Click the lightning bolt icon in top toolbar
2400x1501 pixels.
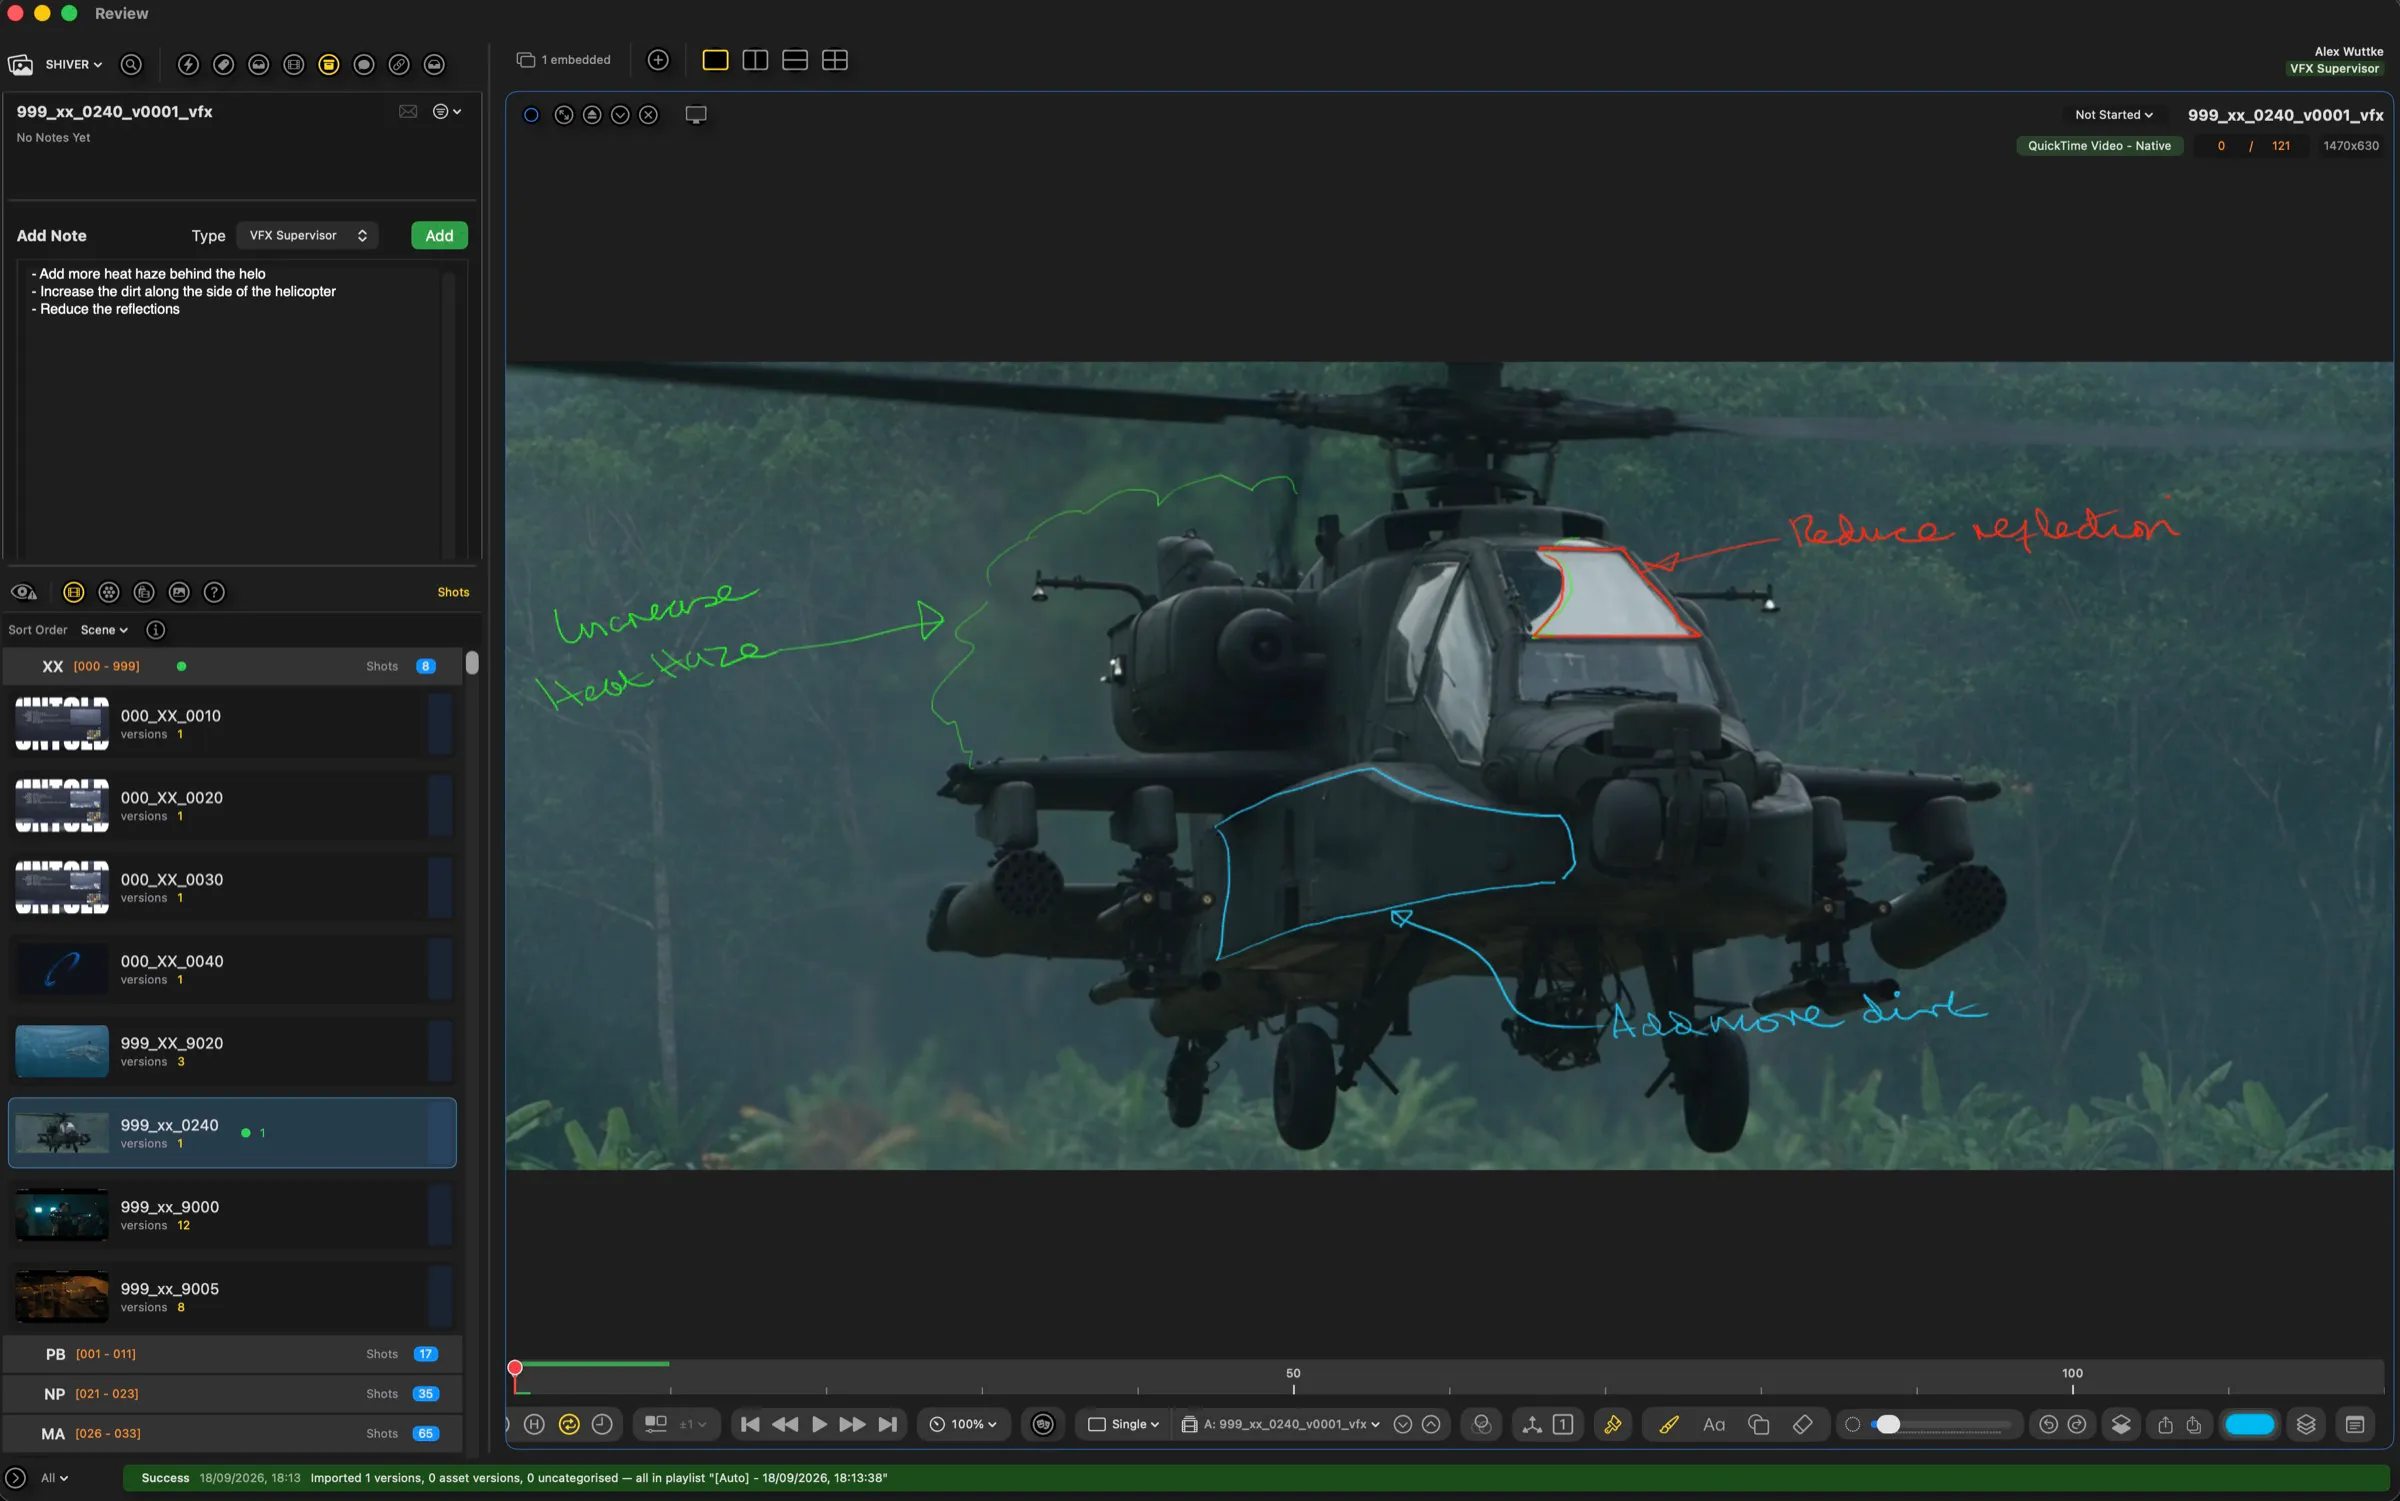point(188,64)
